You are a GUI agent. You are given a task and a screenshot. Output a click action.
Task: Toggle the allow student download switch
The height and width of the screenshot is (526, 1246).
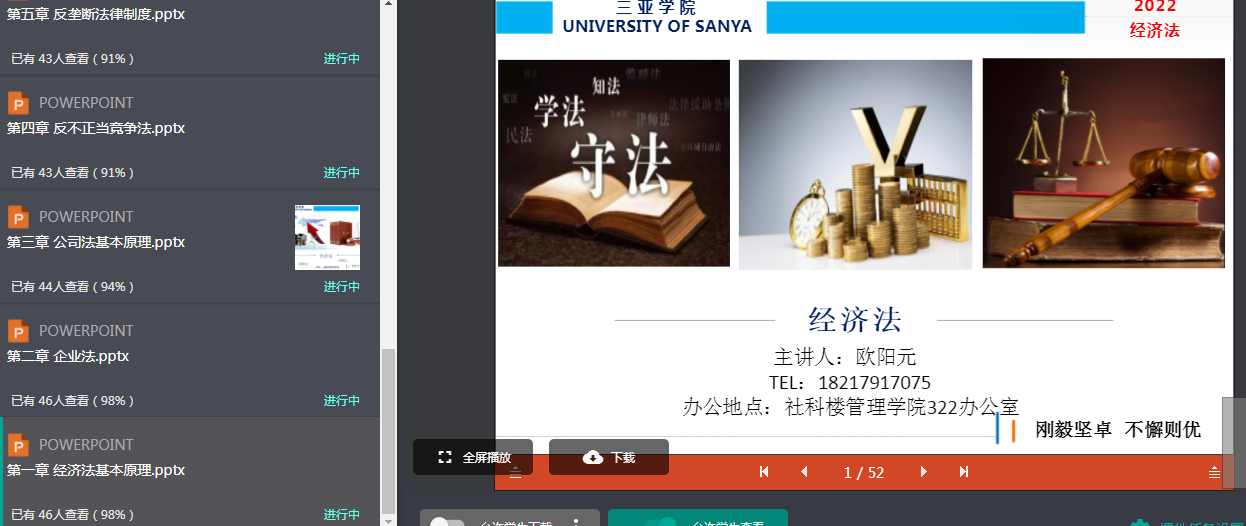click(445, 522)
